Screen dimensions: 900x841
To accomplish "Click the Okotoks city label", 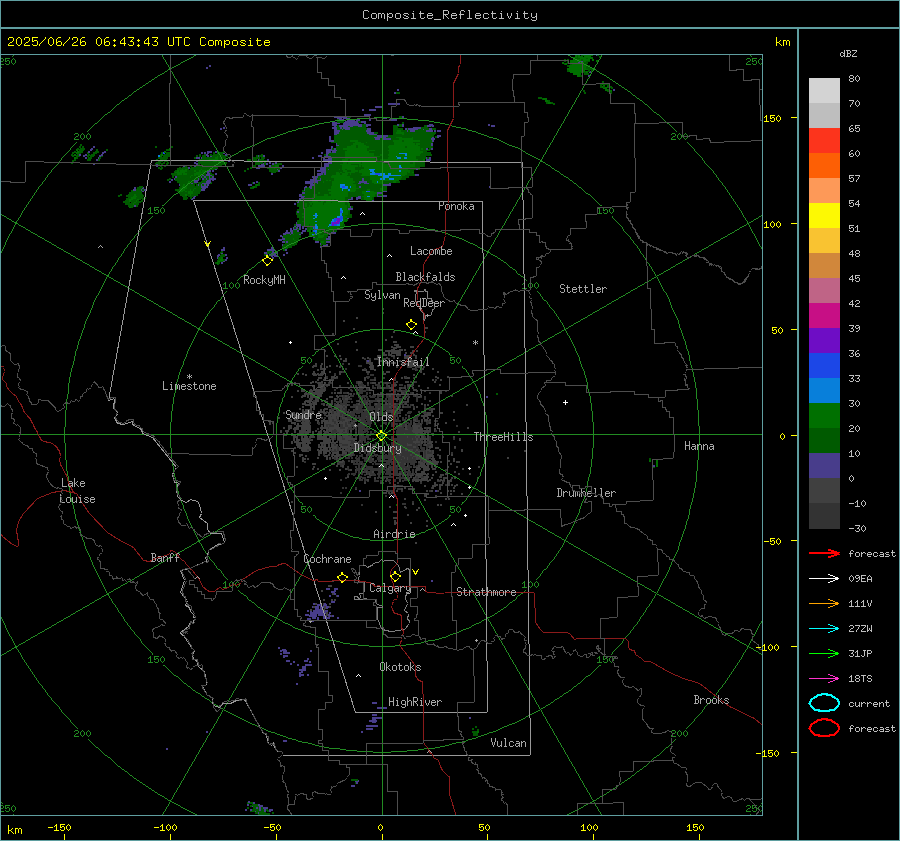I will pyautogui.click(x=400, y=667).
